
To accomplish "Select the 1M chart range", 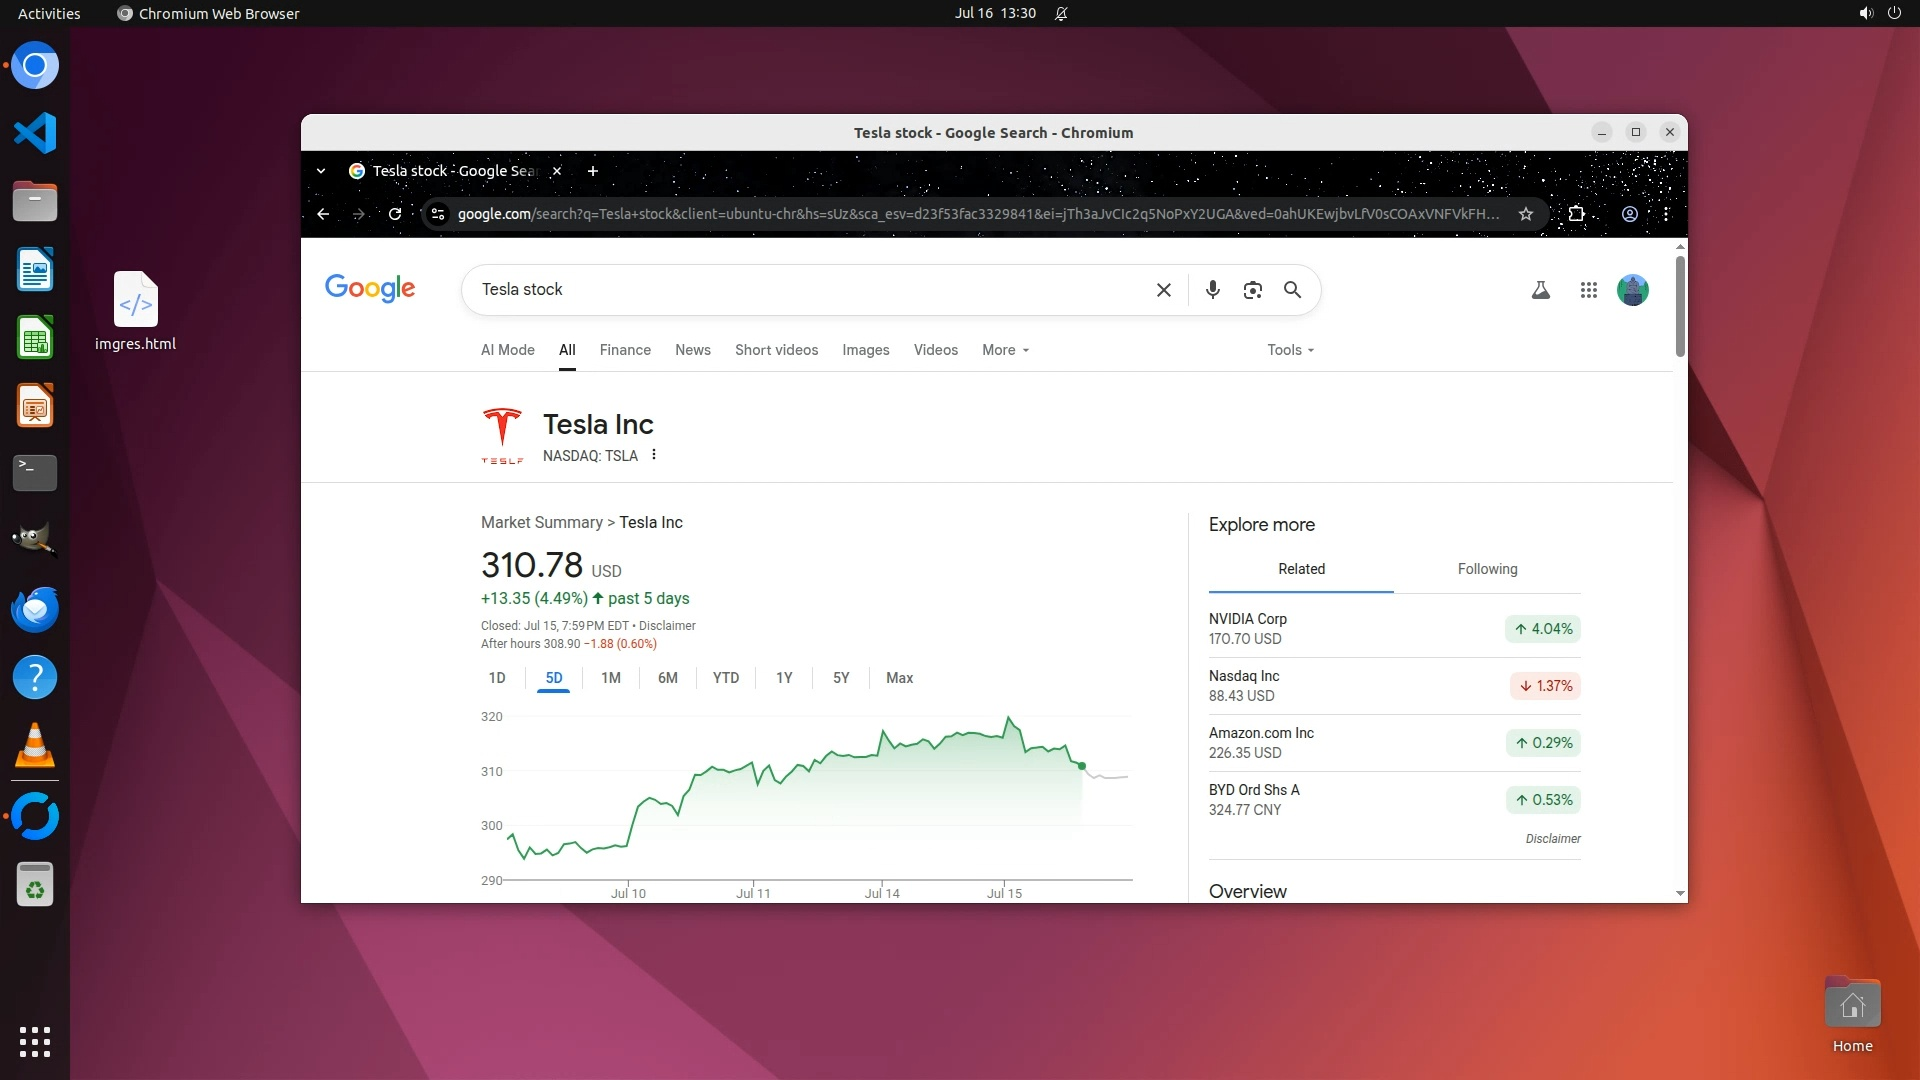I will point(610,678).
